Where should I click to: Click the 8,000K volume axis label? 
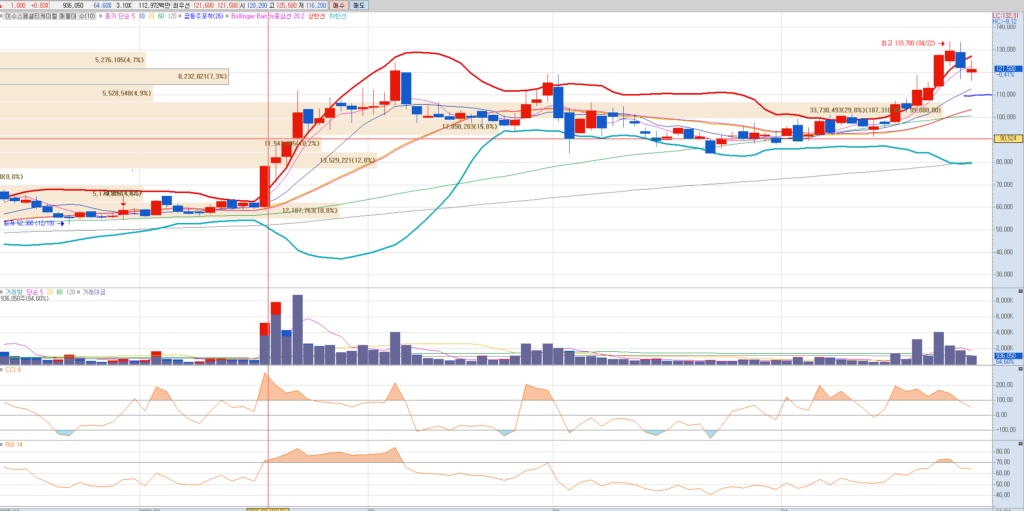click(1006, 301)
